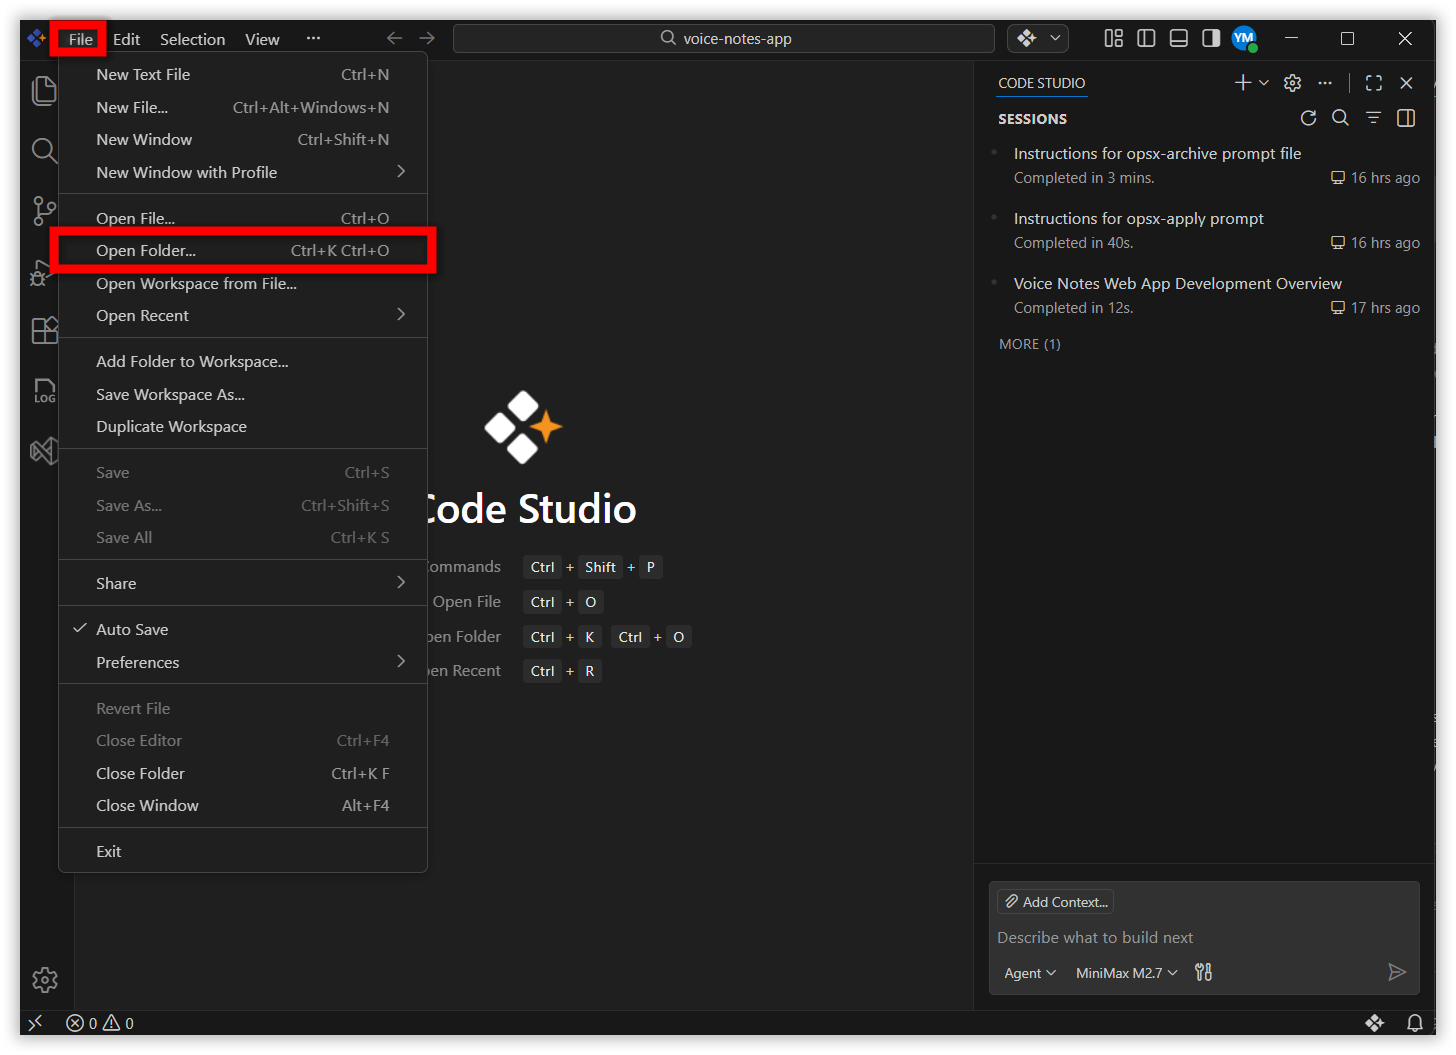Click the Code Studio status icon beside the bell
1456x1055 pixels.
point(1375,1023)
